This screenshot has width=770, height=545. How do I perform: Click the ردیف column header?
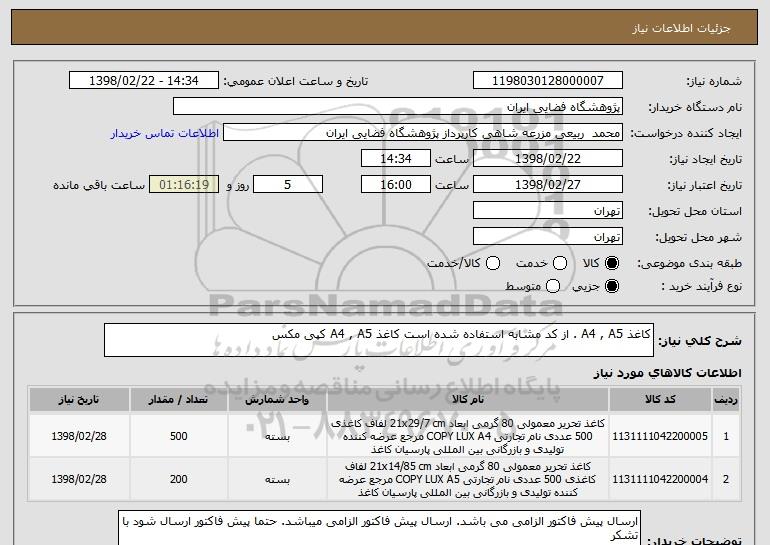click(x=726, y=400)
